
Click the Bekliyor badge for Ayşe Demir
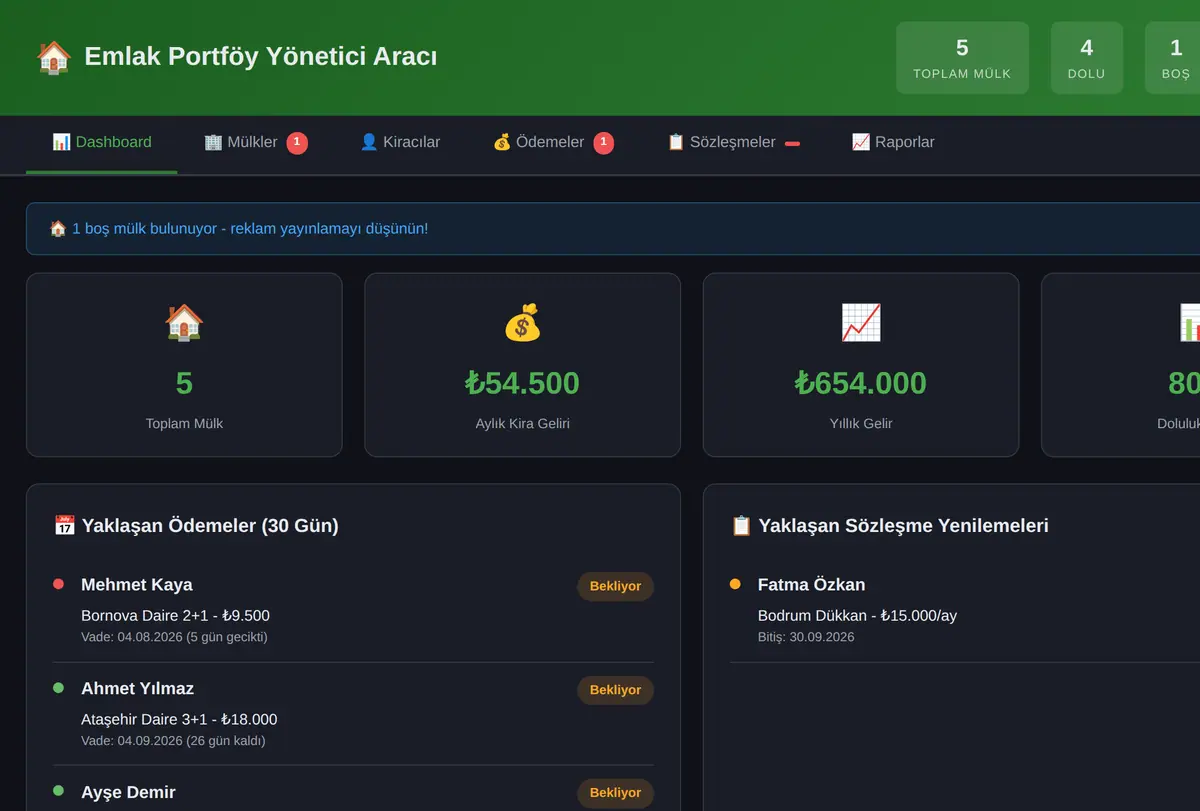[x=615, y=793]
